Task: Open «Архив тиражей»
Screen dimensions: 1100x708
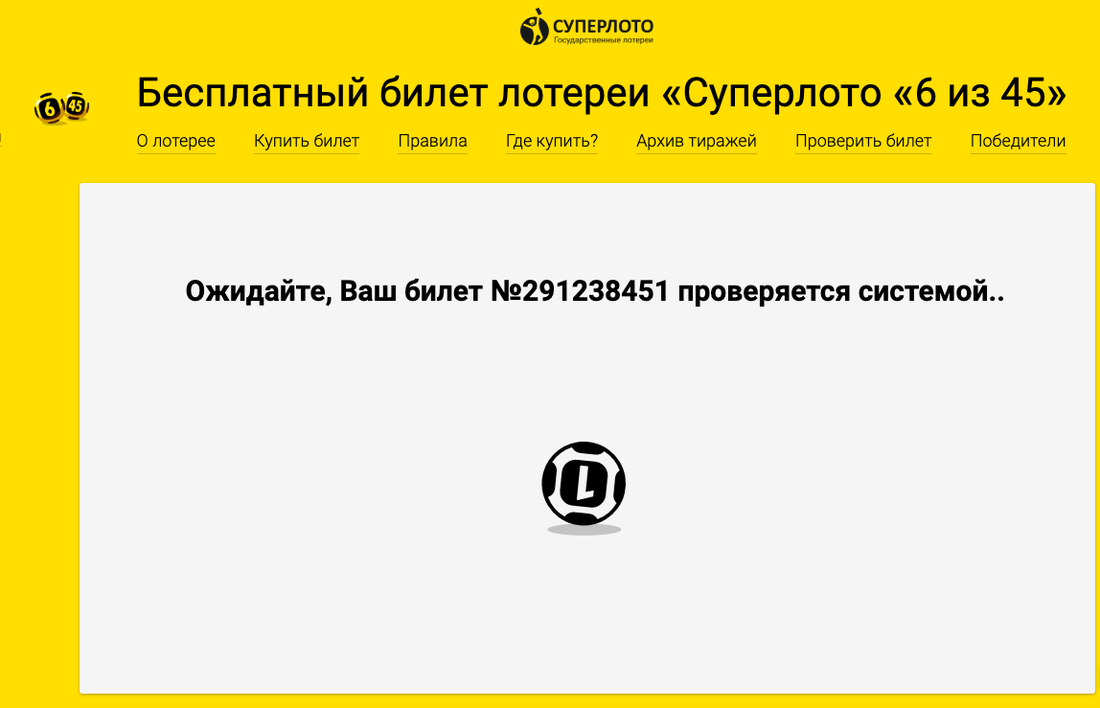Action: 696,141
